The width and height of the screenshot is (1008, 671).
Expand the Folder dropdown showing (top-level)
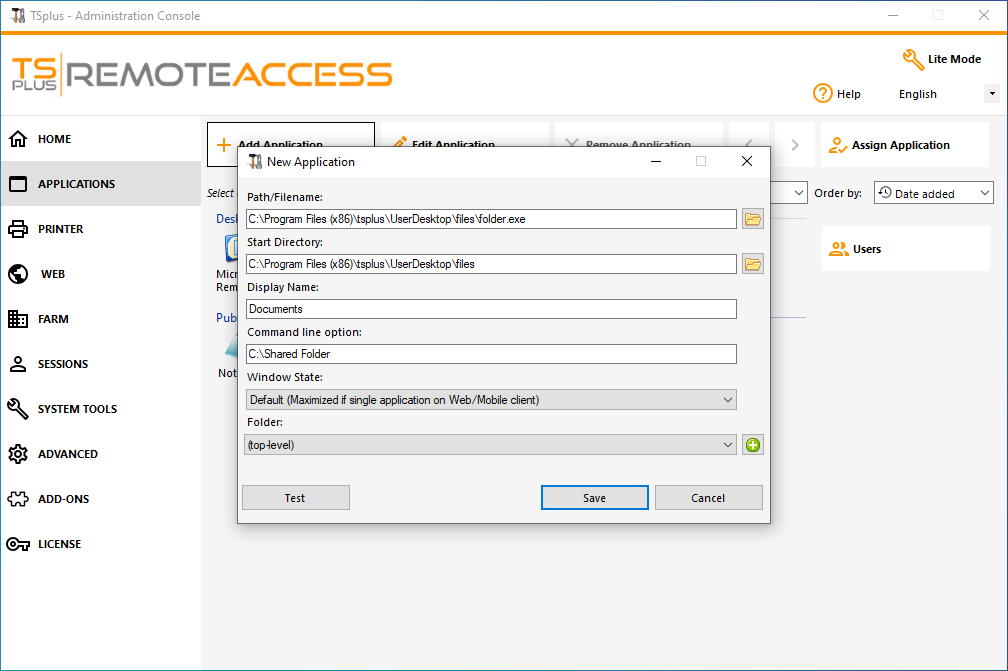[x=491, y=444]
